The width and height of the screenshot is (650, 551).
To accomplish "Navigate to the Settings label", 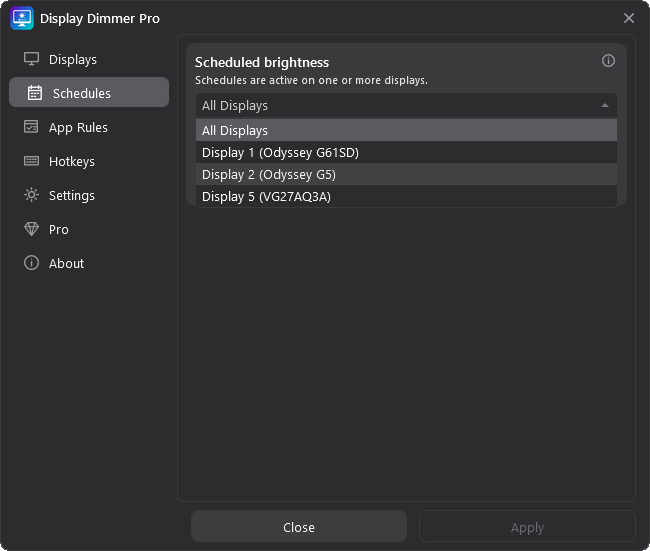I will click(x=72, y=196).
